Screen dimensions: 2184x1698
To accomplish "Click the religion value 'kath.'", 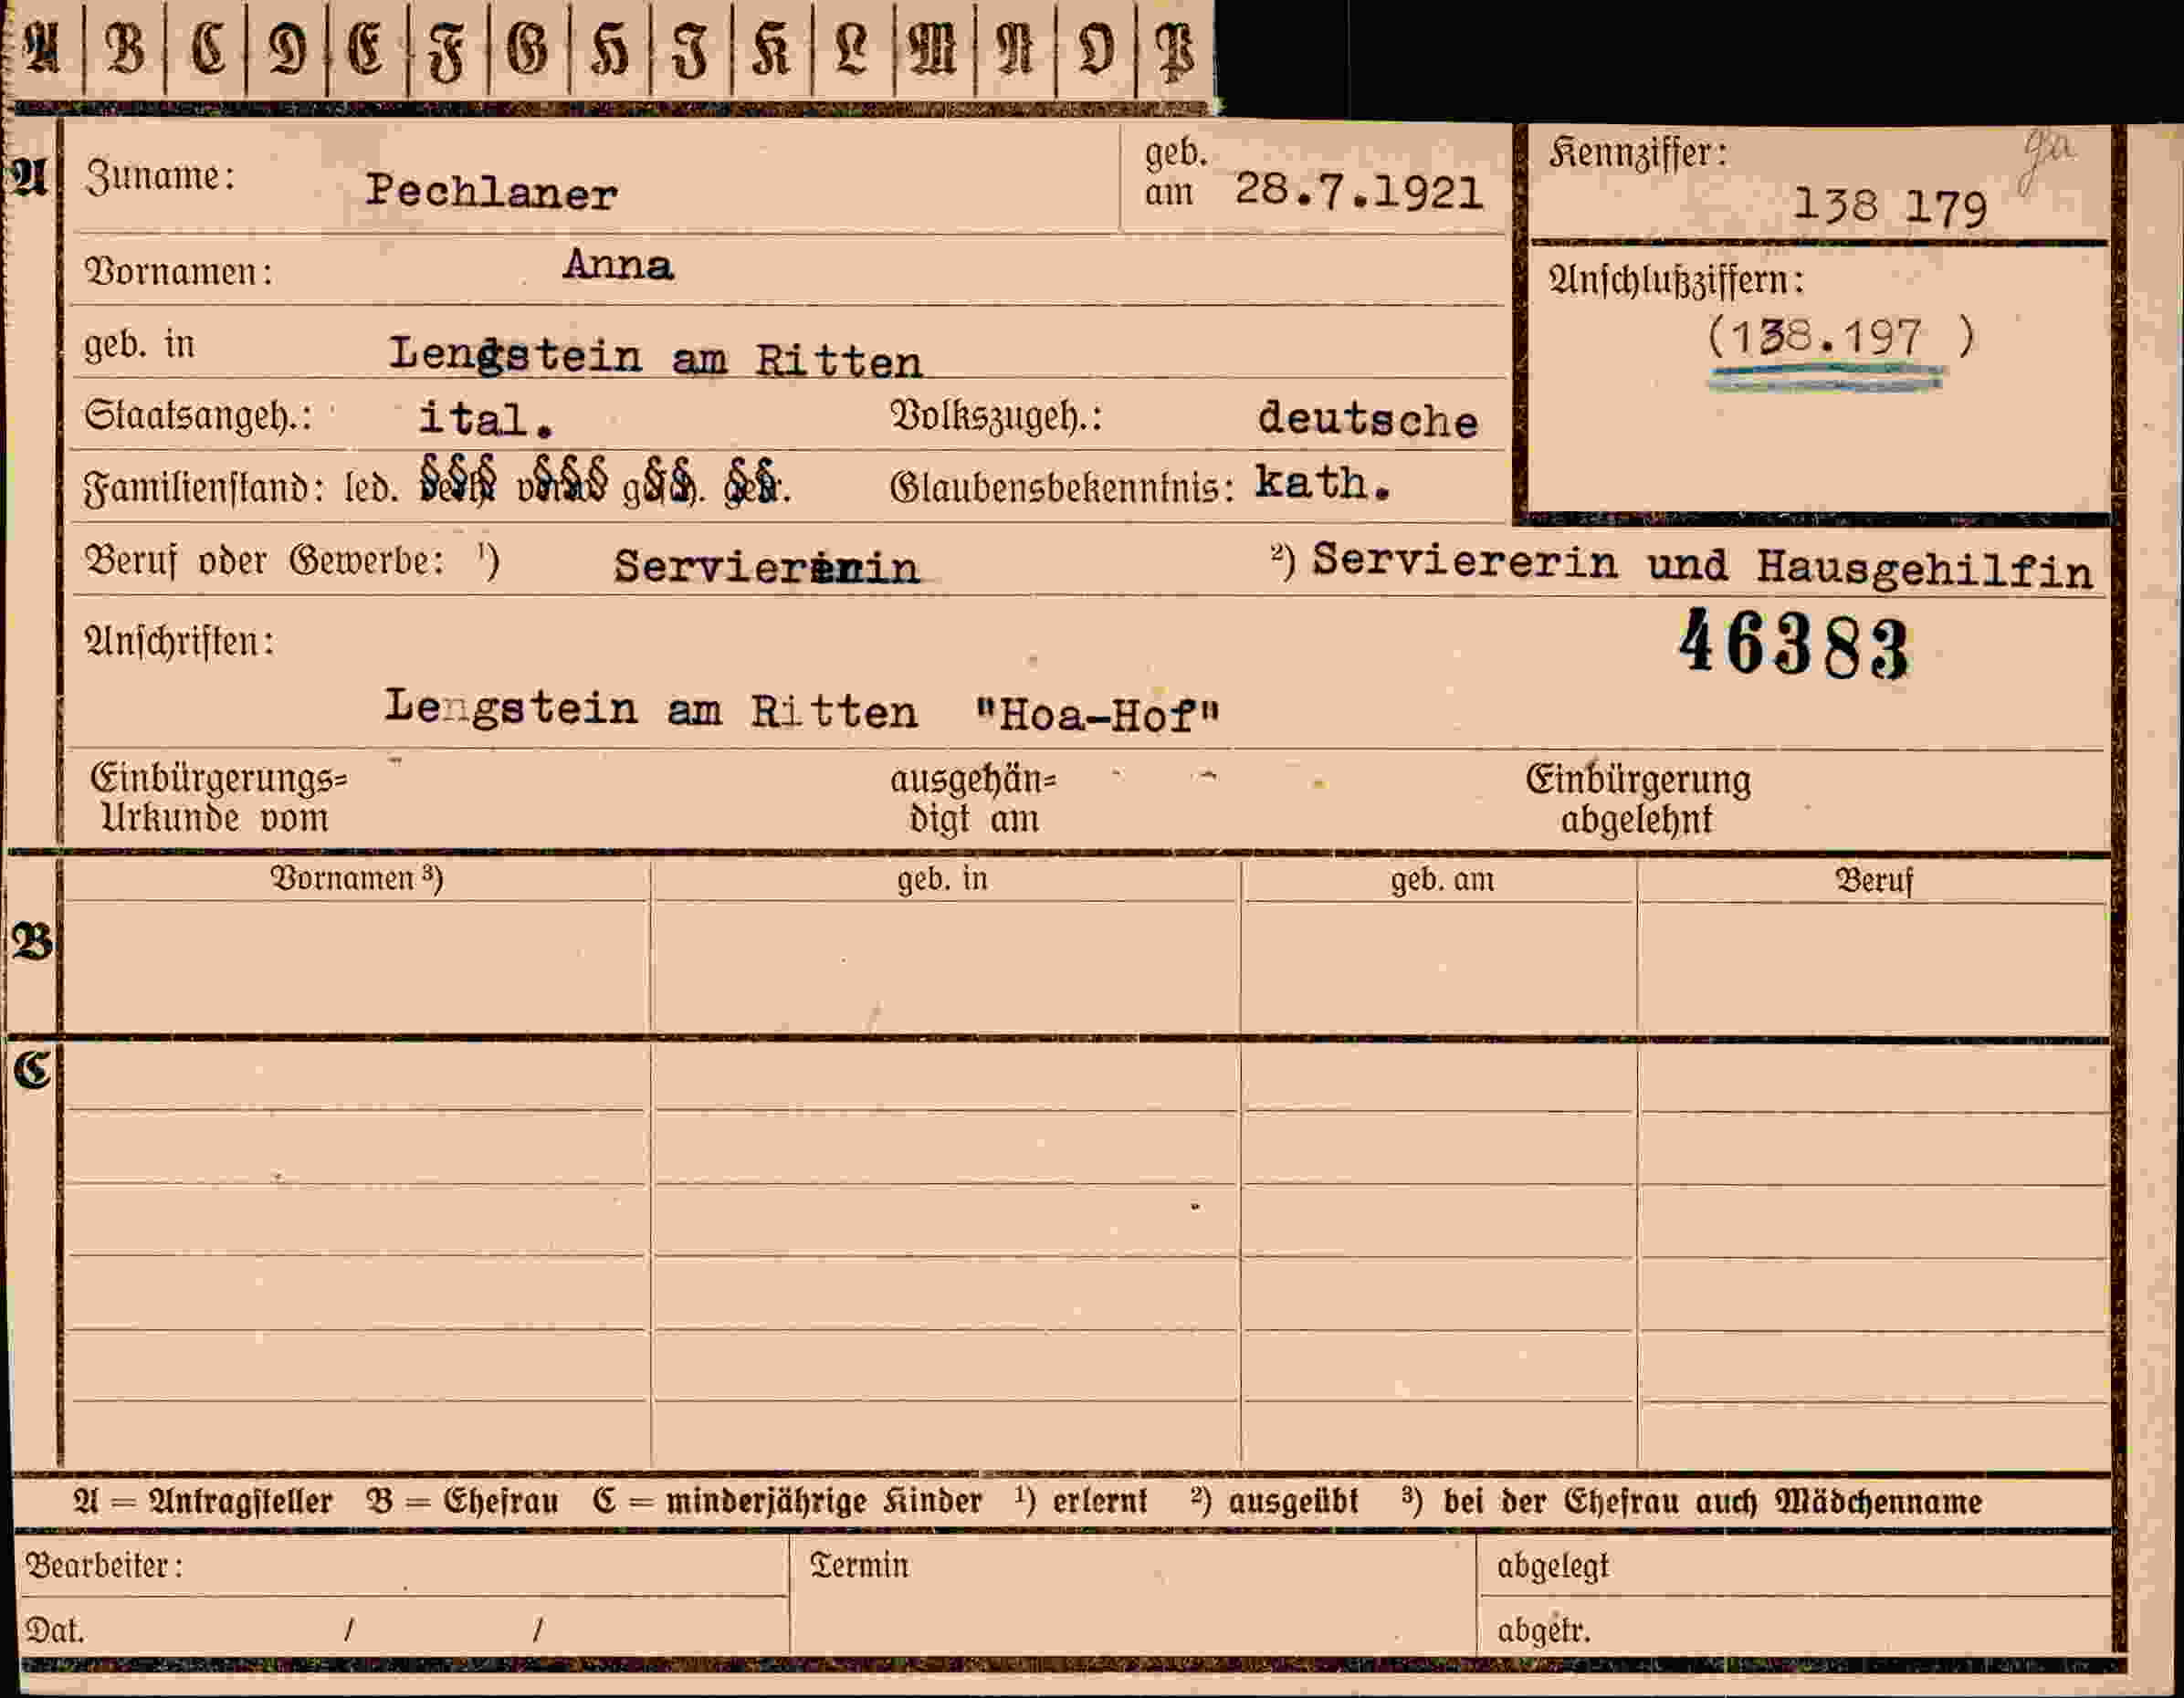I will tap(1322, 483).
